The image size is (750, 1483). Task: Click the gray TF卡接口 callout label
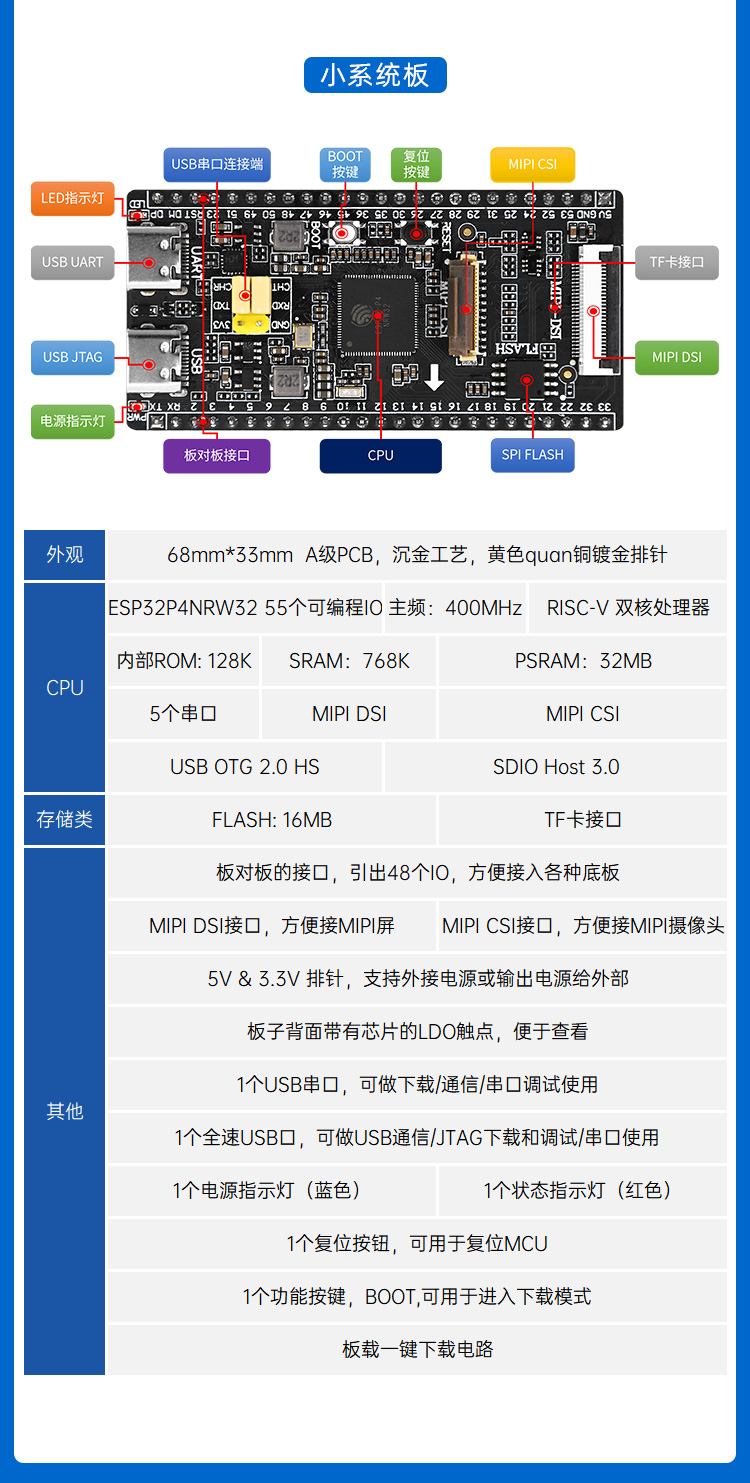pos(677,262)
